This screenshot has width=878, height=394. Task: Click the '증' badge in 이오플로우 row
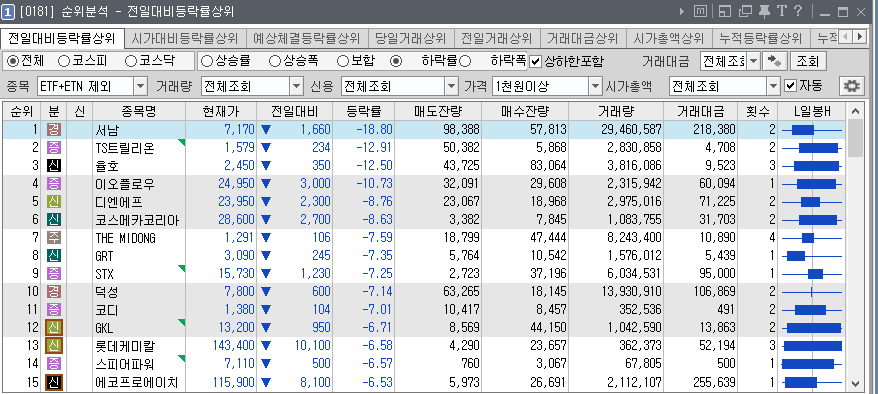[x=54, y=184]
